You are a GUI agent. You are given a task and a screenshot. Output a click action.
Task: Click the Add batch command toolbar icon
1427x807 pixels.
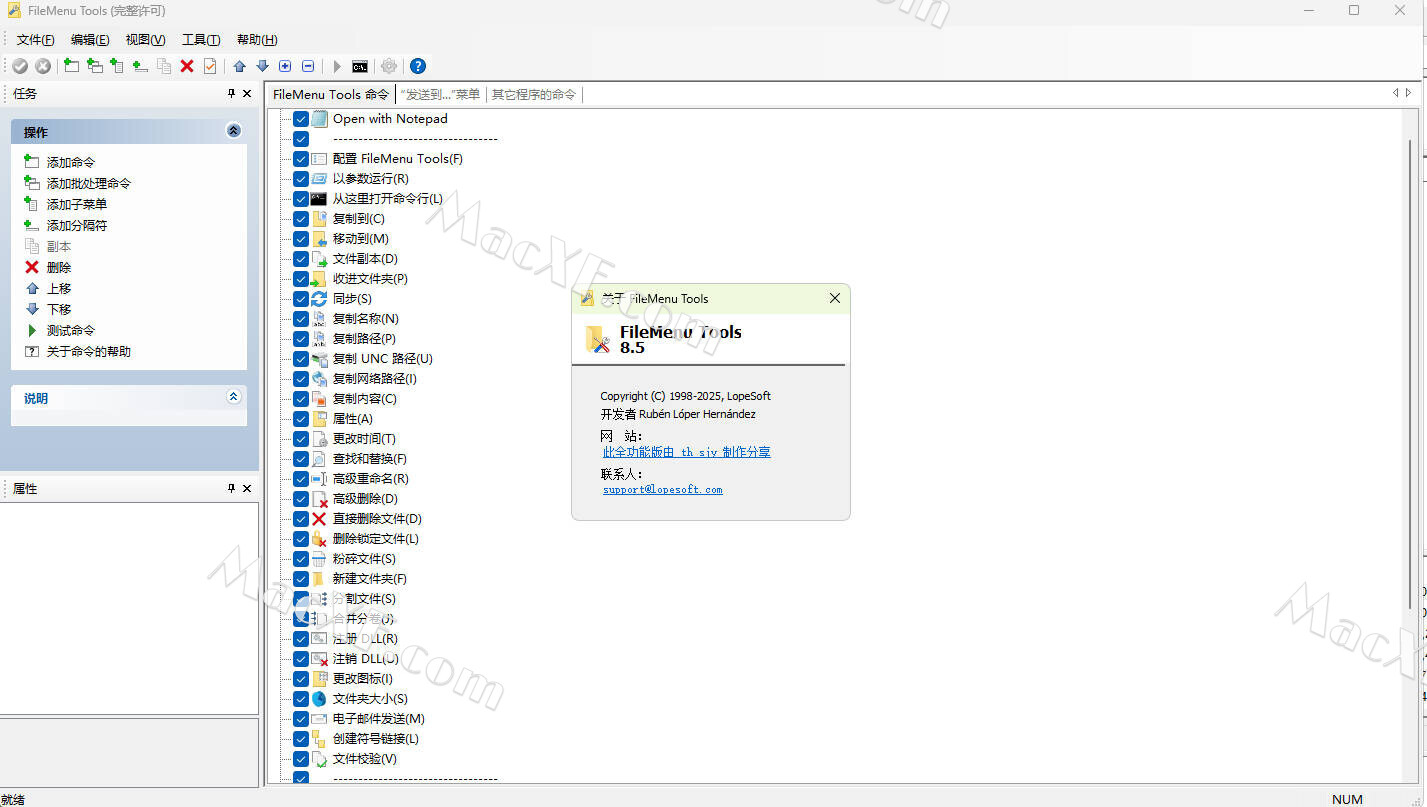95,66
